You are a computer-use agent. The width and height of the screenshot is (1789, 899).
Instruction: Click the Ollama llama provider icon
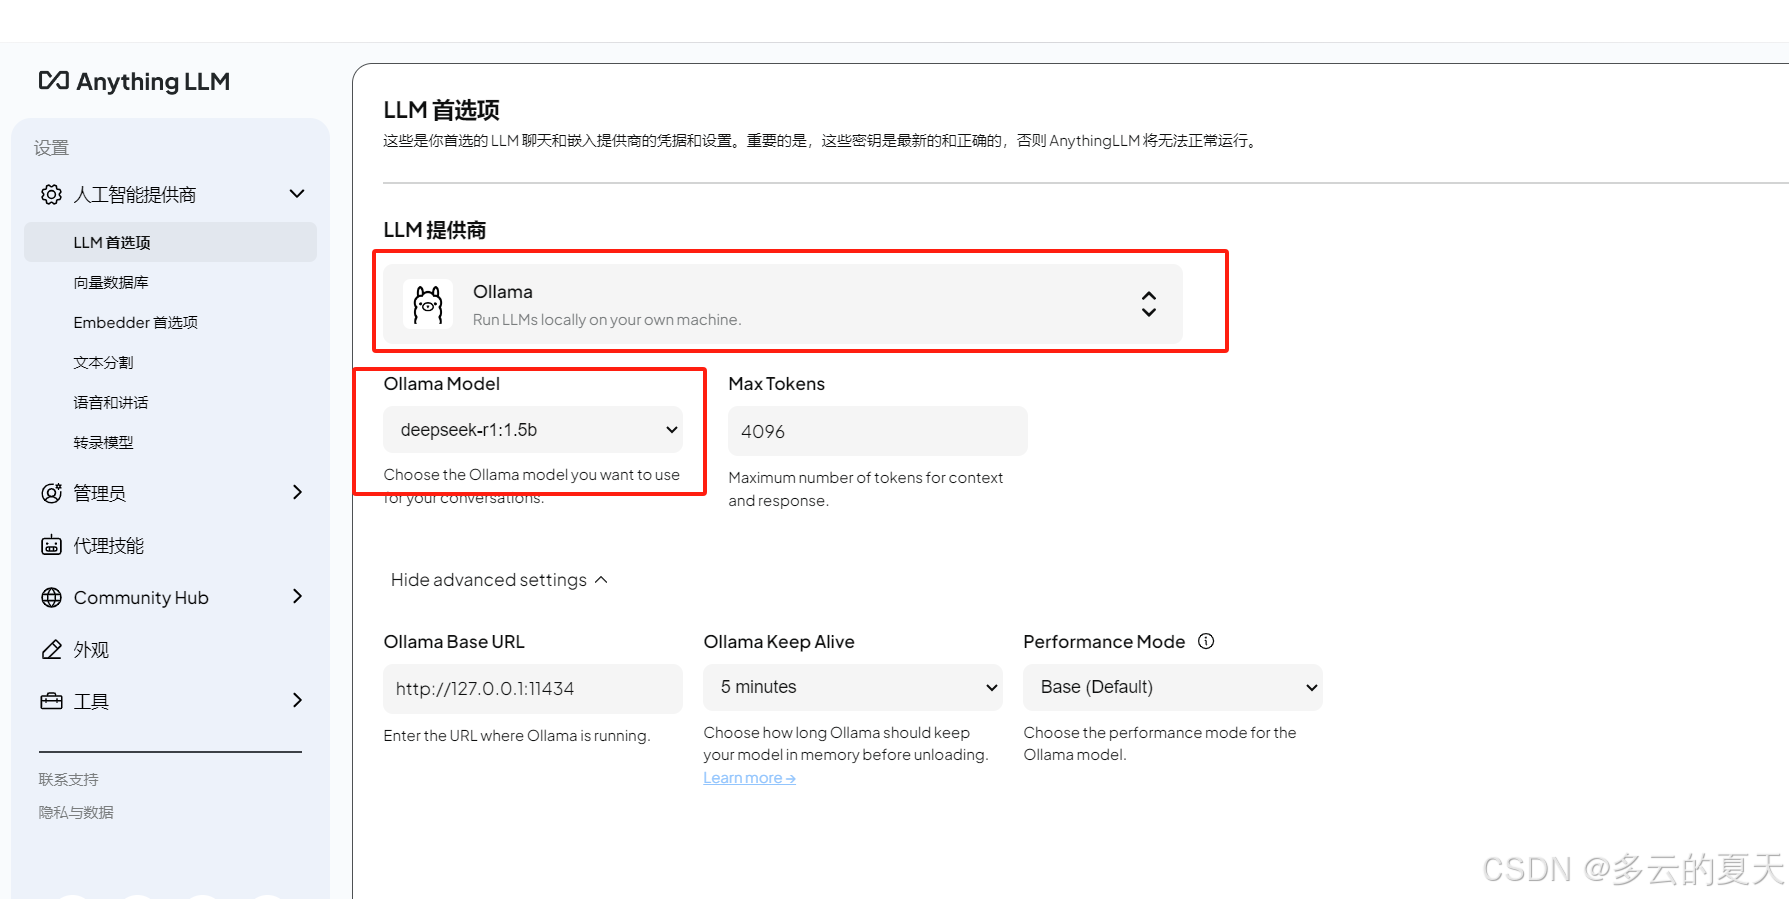428,304
